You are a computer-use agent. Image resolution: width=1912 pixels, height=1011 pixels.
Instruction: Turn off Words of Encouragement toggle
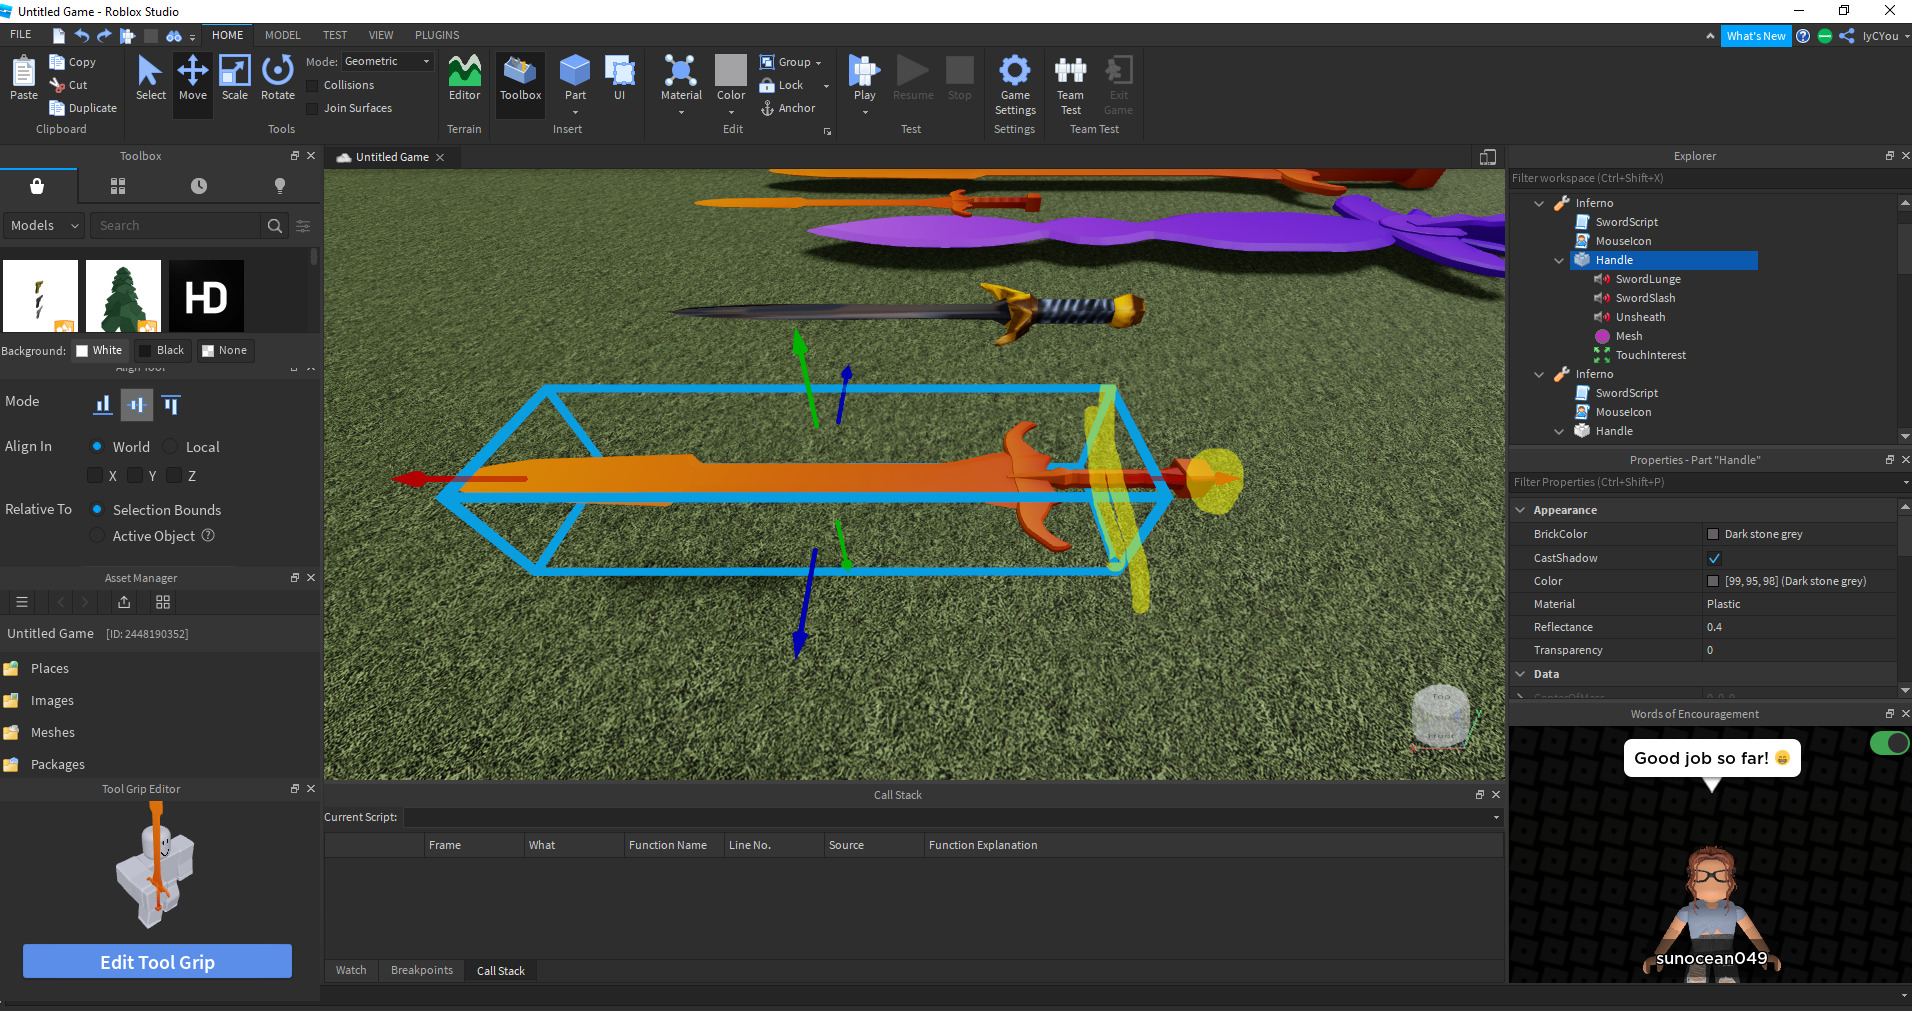coord(1888,743)
